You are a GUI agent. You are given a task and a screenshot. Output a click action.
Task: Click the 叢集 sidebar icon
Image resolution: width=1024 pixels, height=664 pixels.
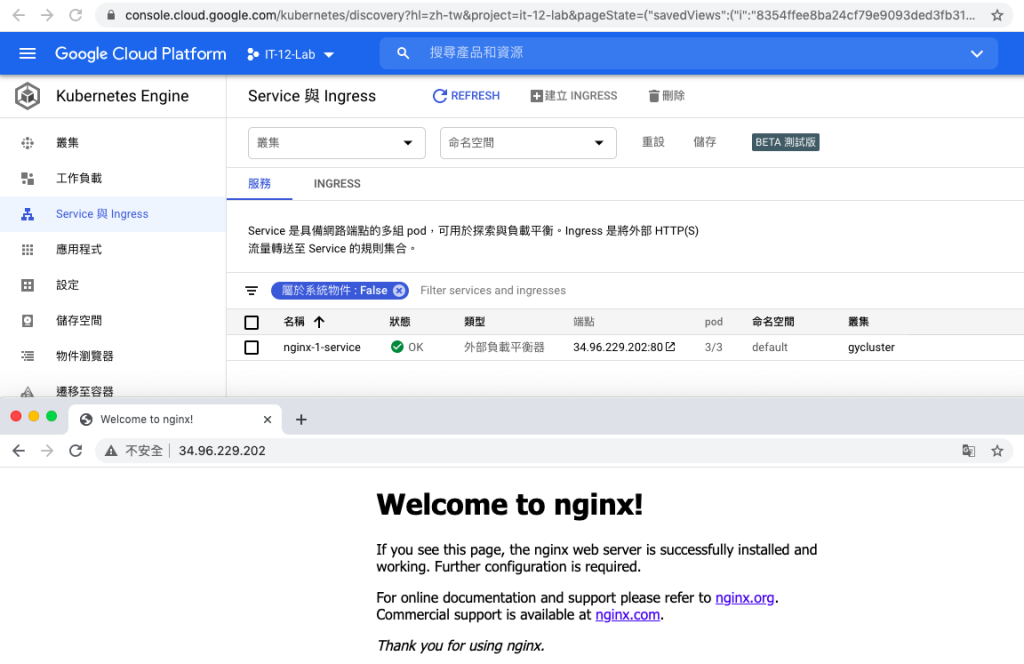click(x=27, y=143)
